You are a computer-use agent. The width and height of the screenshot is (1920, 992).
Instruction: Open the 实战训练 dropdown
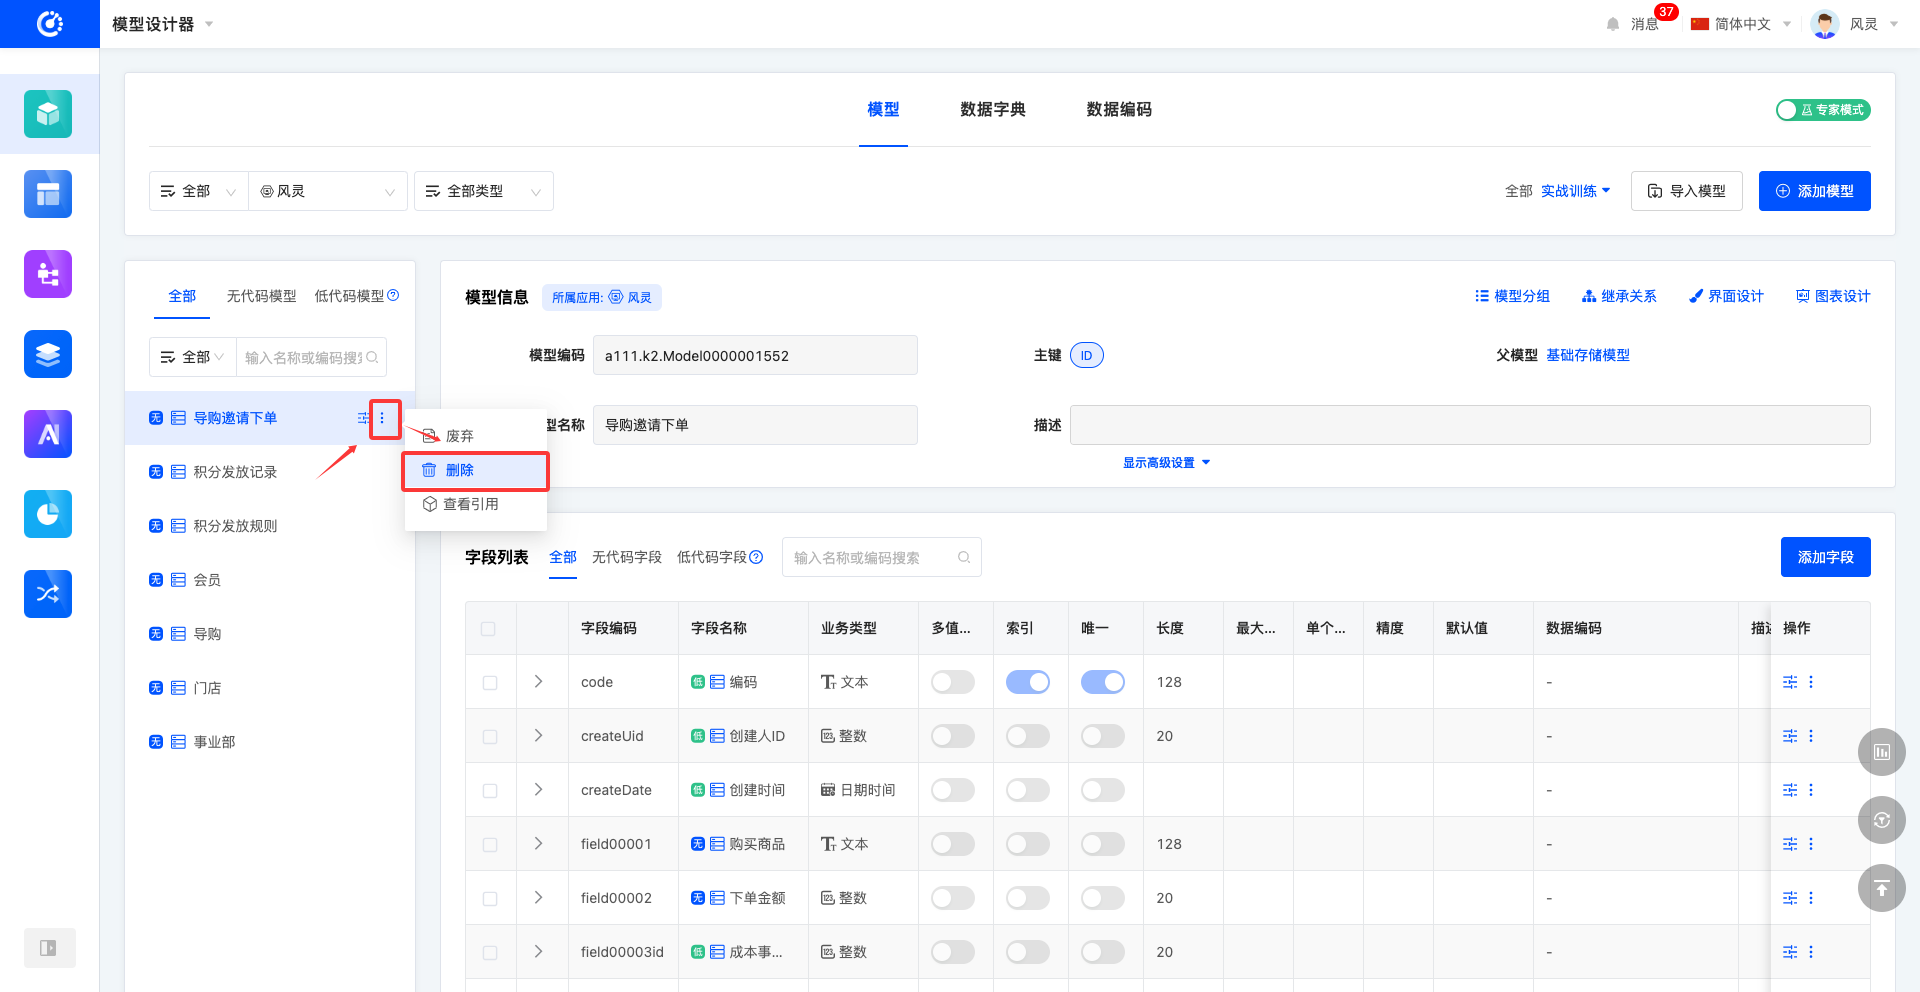point(1576,191)
